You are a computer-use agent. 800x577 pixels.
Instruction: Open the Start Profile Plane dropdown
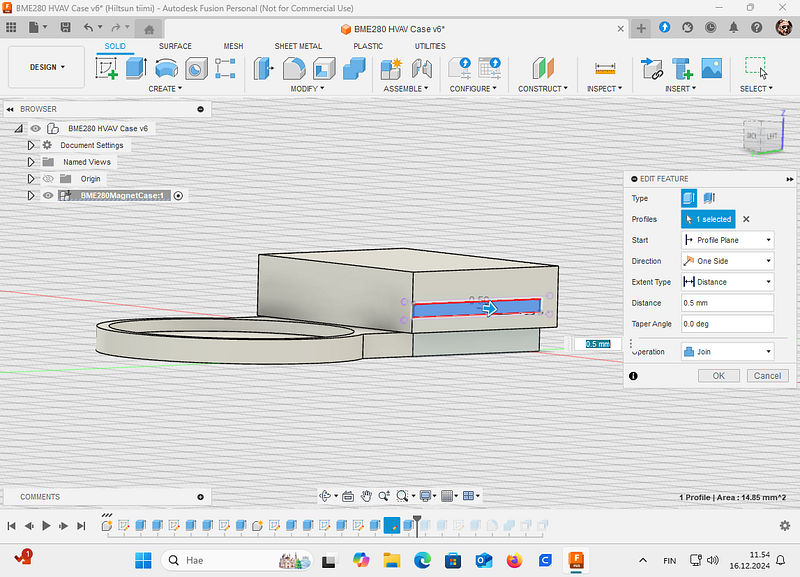(x=728, y=240)
